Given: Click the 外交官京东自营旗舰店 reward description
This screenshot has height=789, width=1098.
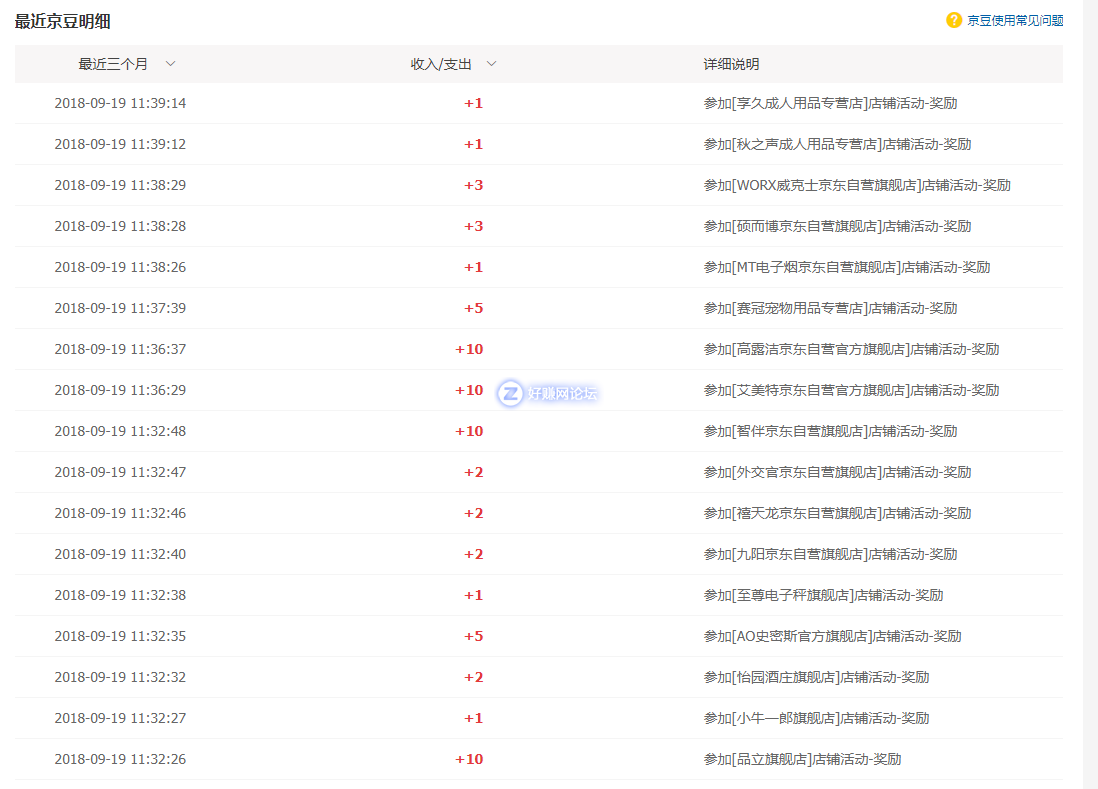Looking at the screenshot, I should click(838, 472).
